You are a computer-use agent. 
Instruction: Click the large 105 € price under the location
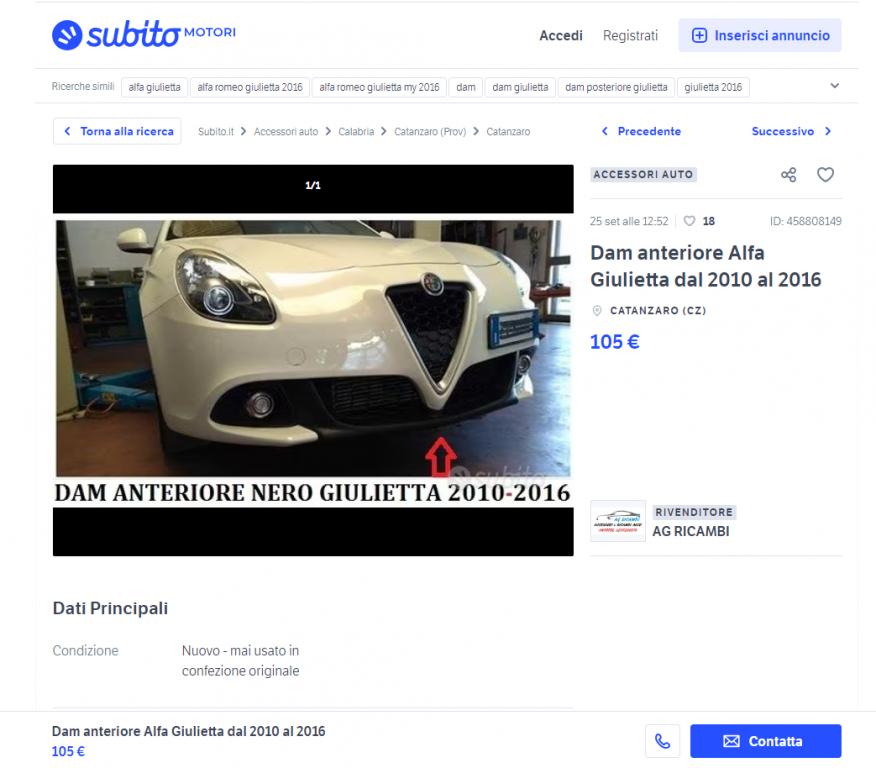[615, 342]
